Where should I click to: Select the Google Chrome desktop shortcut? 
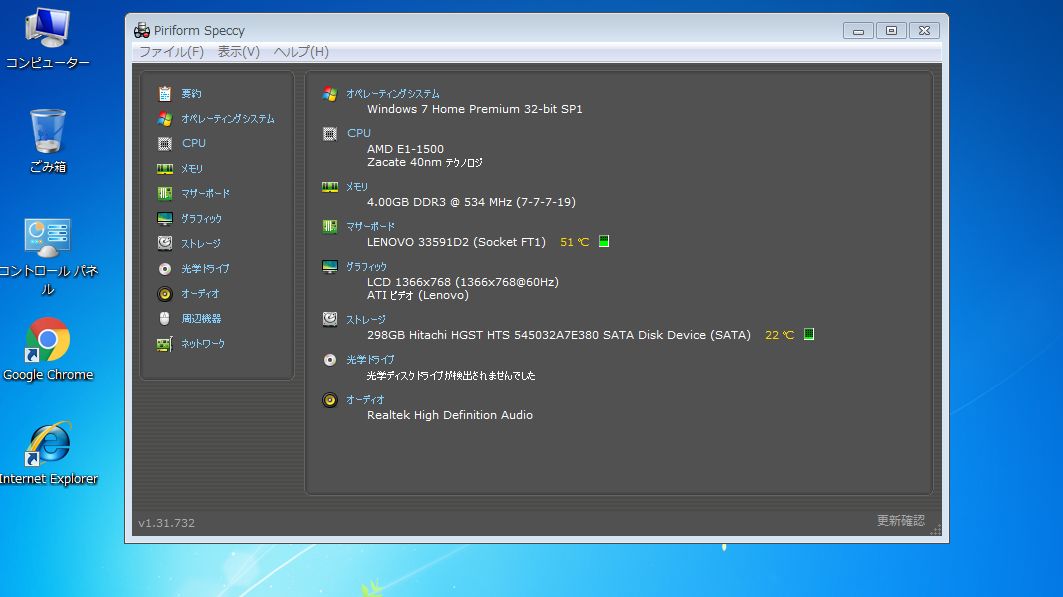click(x=47, y=350)
